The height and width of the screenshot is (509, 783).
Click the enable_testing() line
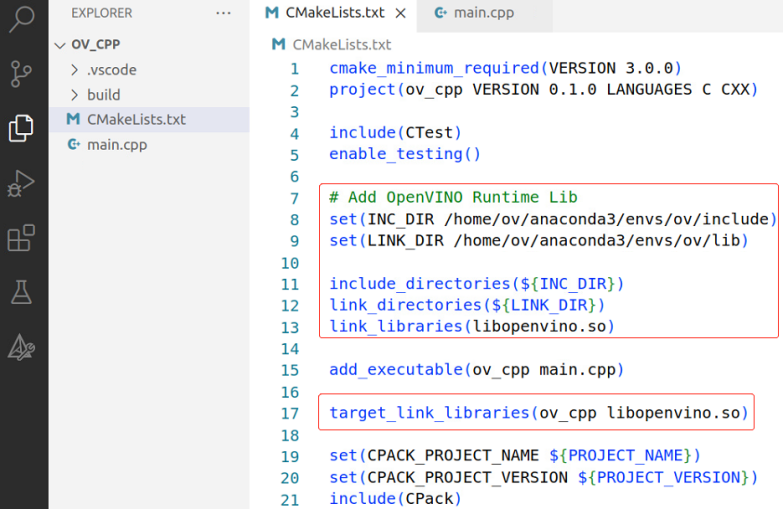[x=405, y=154]
